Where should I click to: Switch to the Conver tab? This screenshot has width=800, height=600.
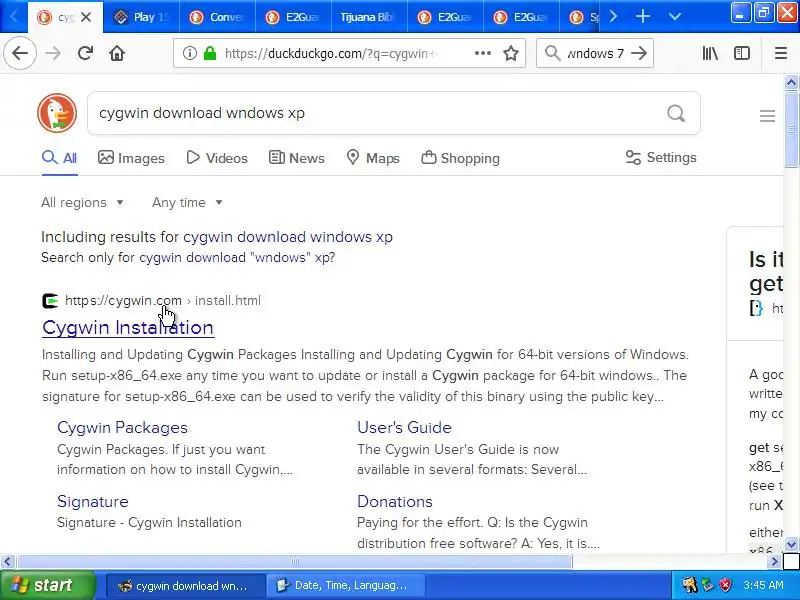[x=217, y=17]
